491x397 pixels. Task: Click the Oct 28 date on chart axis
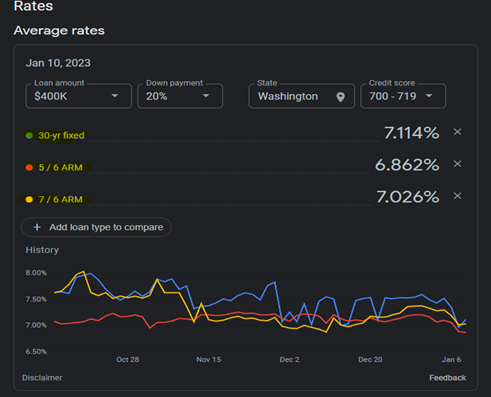(x=128, y=360)
